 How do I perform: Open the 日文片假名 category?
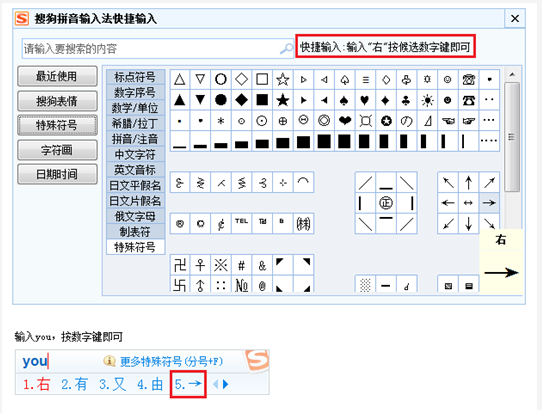tap(135, 201)
